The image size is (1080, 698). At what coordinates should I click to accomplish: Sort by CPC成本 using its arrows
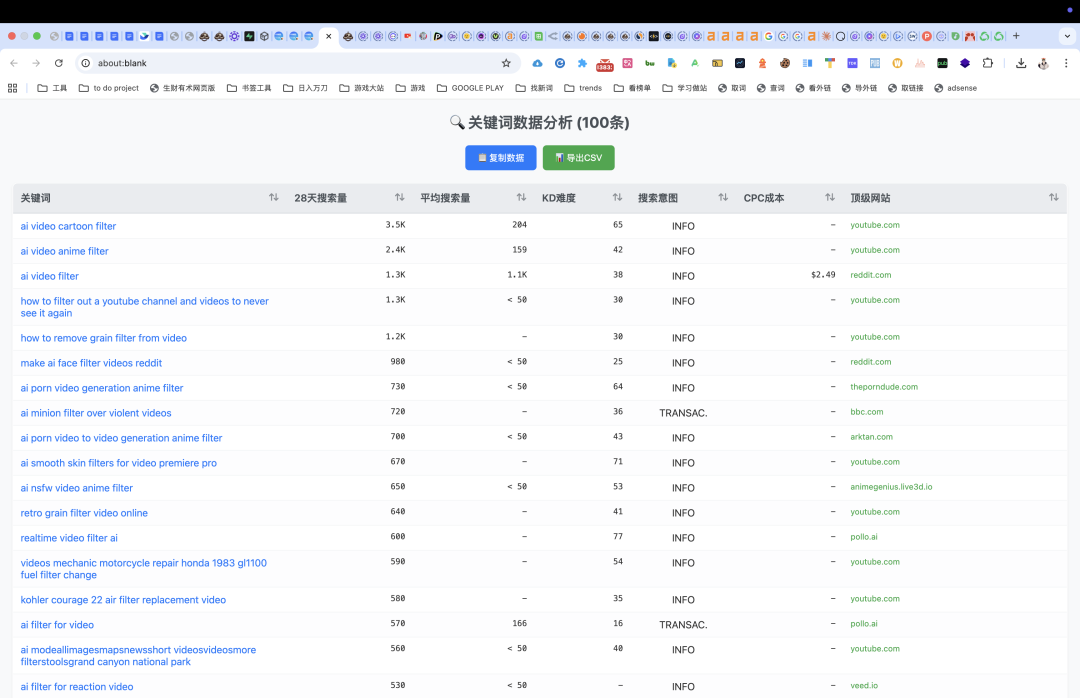(830, 198)
